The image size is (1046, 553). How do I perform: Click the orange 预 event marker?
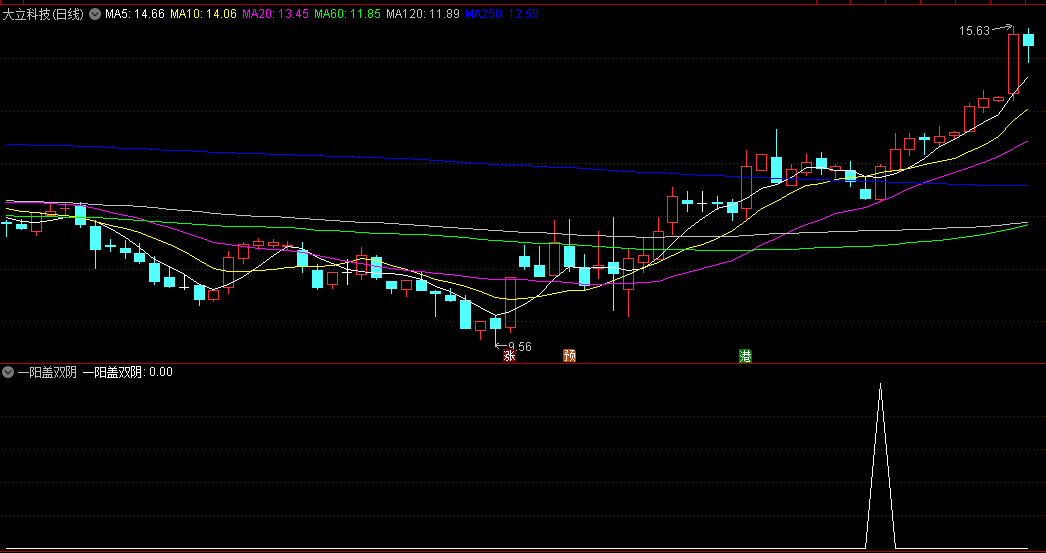(569, 356)
